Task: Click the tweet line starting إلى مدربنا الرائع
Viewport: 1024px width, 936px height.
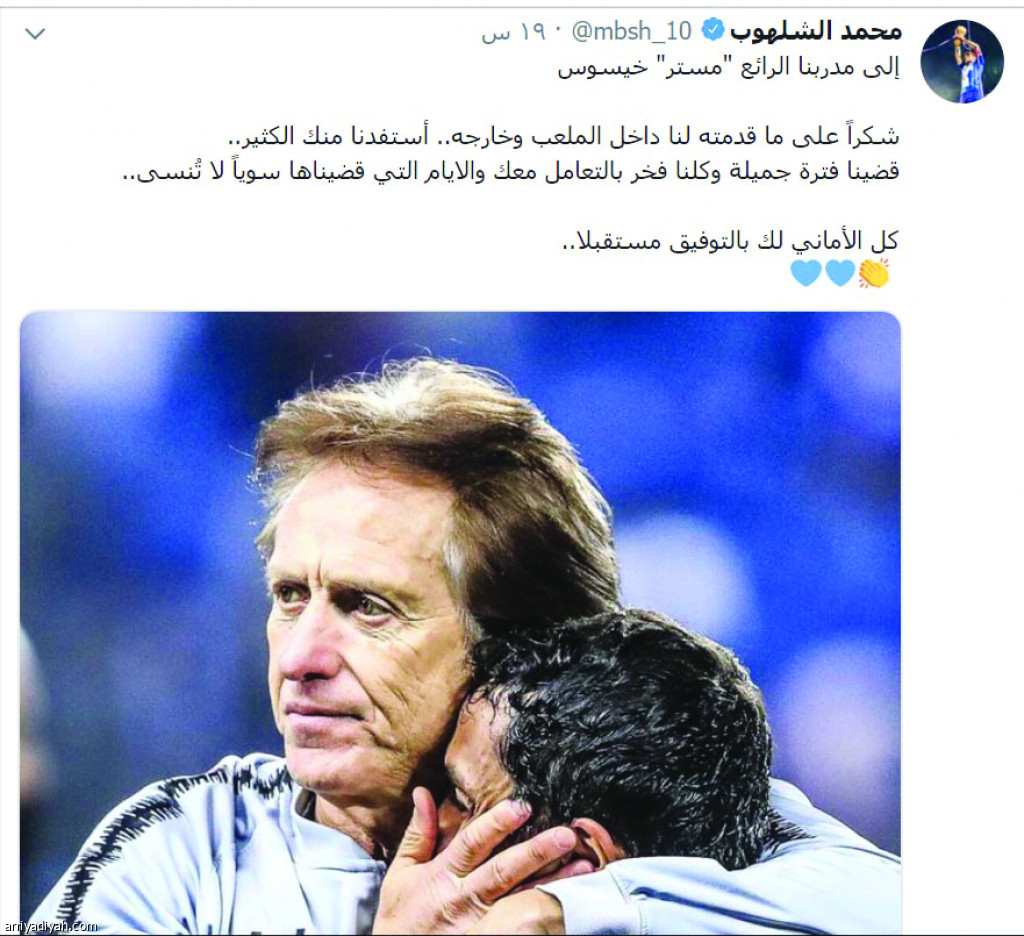Action: point(728,68)
